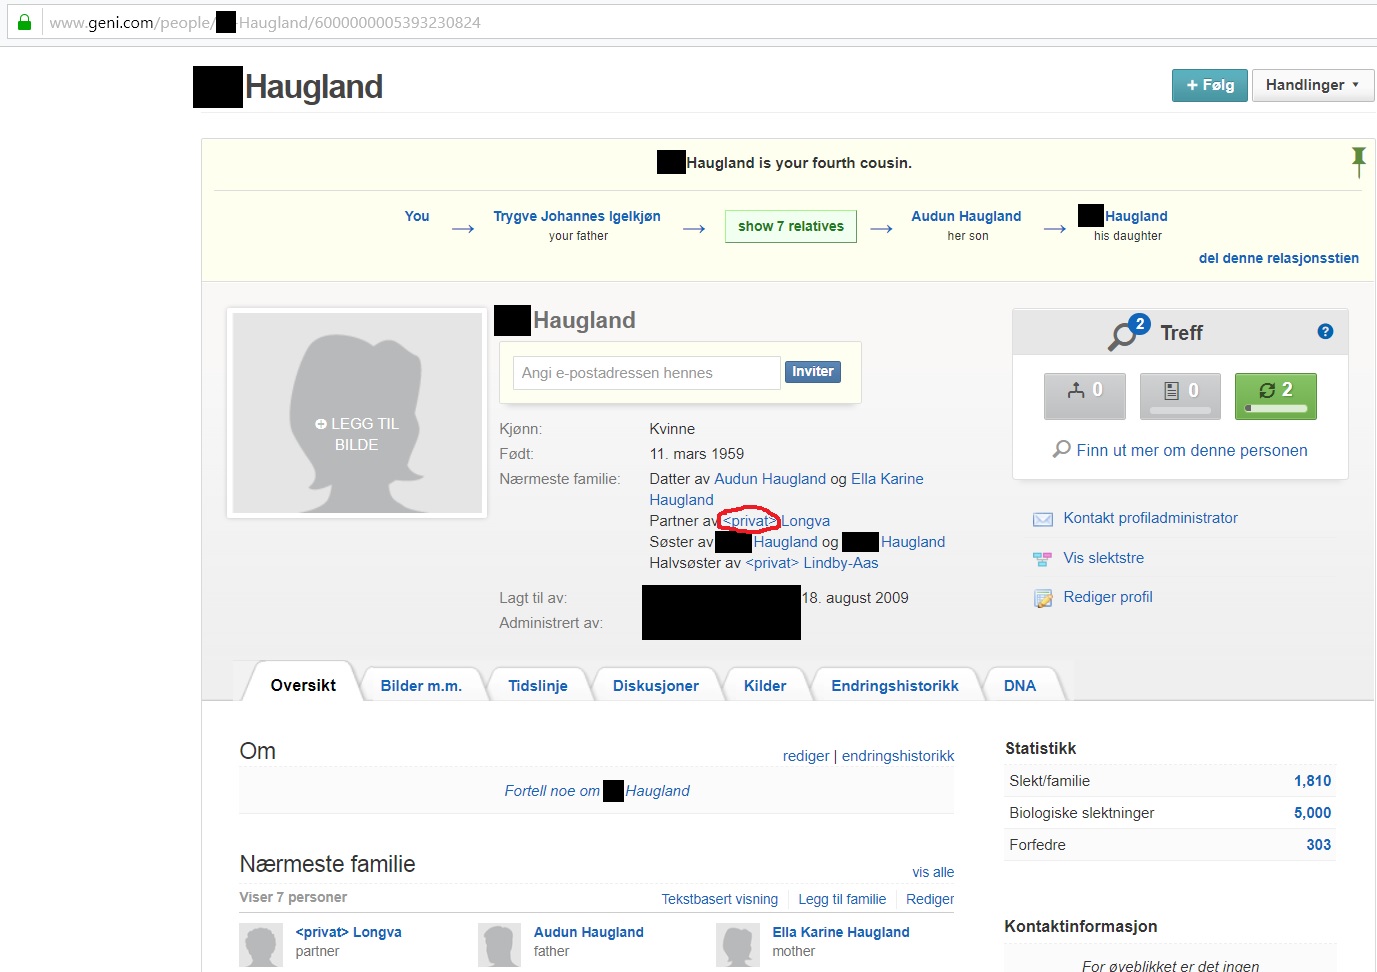Click envelope icon beside Kontakt profiladministrator
Image resolution: width=1377 pixels, height=972 pixels.
point(1042,519)
